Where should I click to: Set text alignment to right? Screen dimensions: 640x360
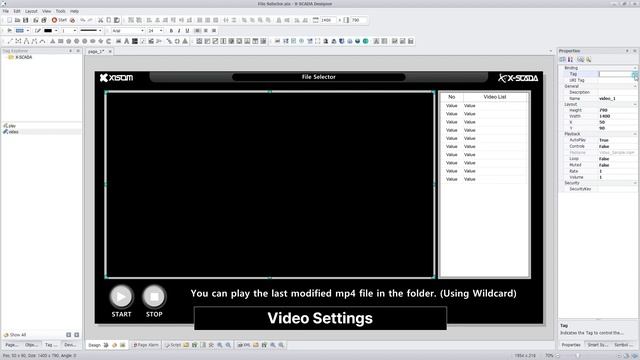[x=214, y=31]
